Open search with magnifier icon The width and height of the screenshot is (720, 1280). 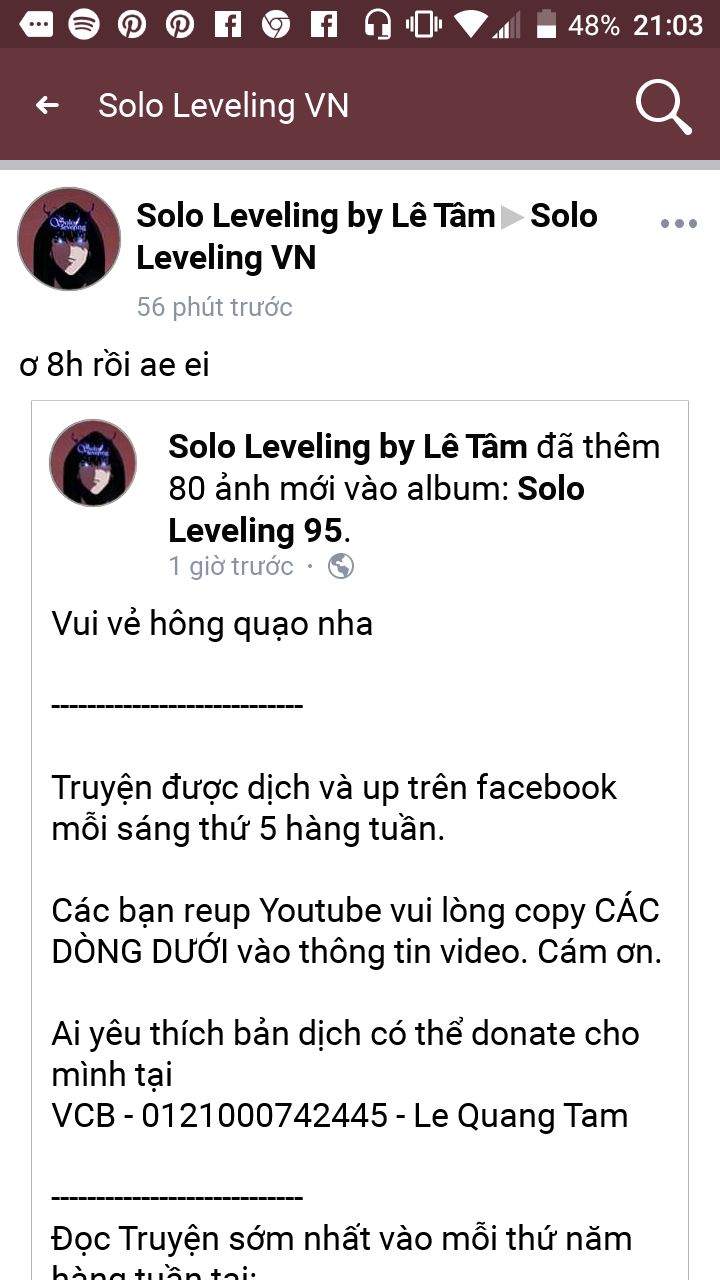664,106
